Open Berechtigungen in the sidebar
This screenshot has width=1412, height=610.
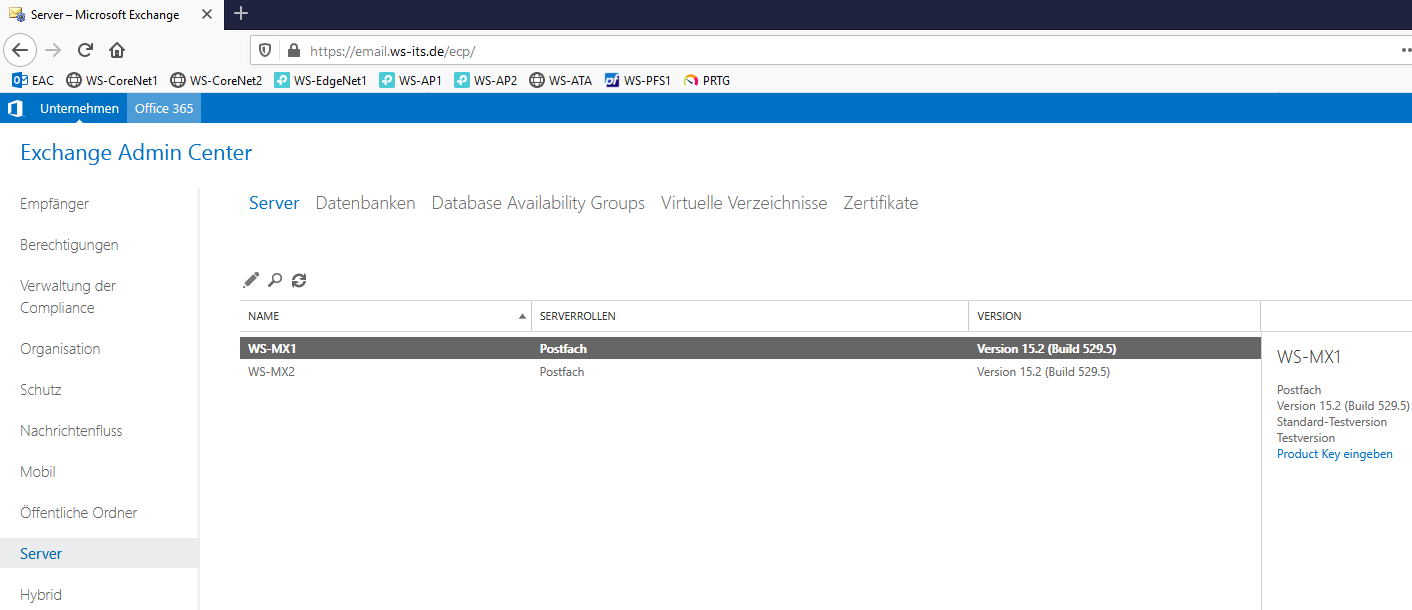point(69,245)
